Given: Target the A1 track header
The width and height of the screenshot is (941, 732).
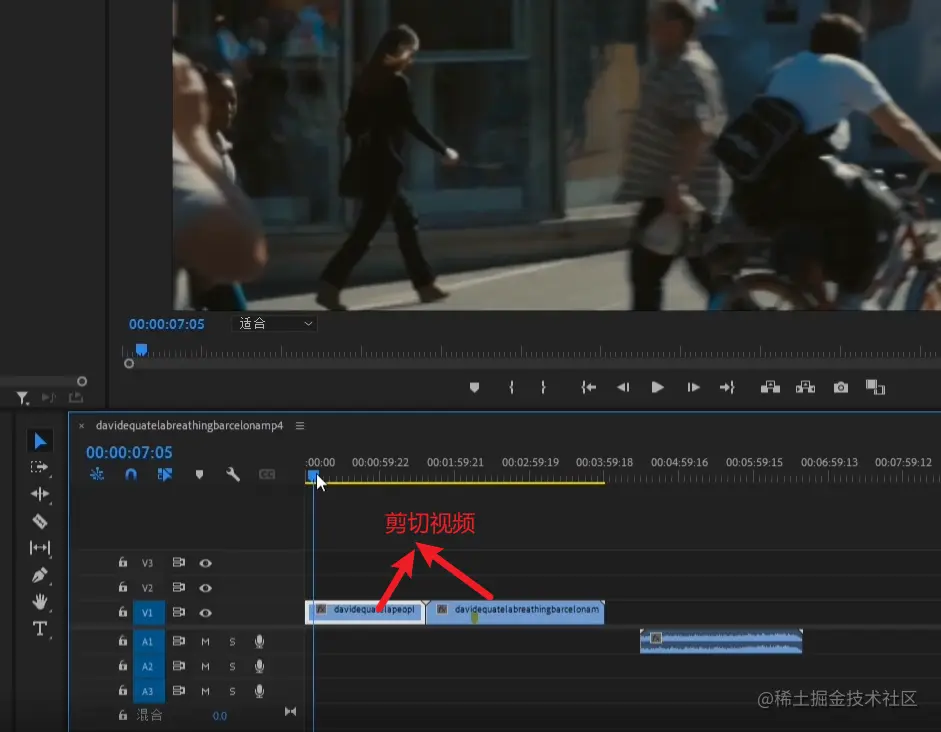Looking at the screenshot, I should 148,641.
